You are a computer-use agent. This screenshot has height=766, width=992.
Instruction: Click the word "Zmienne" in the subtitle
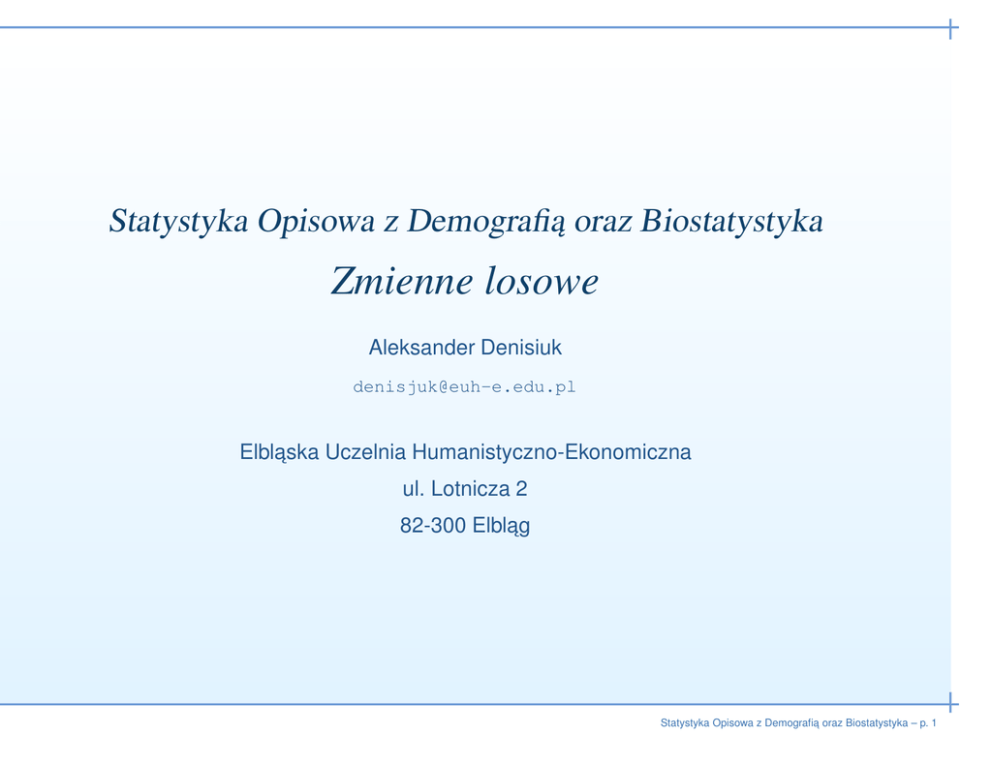(x=400, y=283)
